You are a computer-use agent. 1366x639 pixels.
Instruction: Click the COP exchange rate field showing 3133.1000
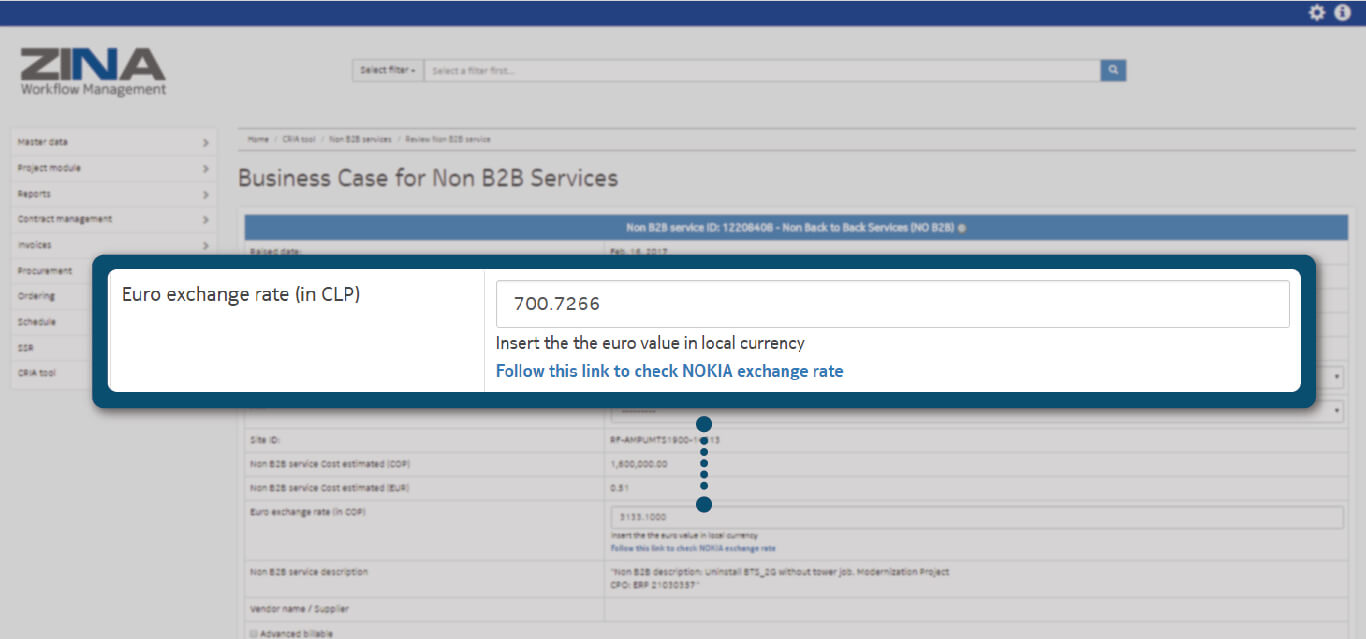975,517
